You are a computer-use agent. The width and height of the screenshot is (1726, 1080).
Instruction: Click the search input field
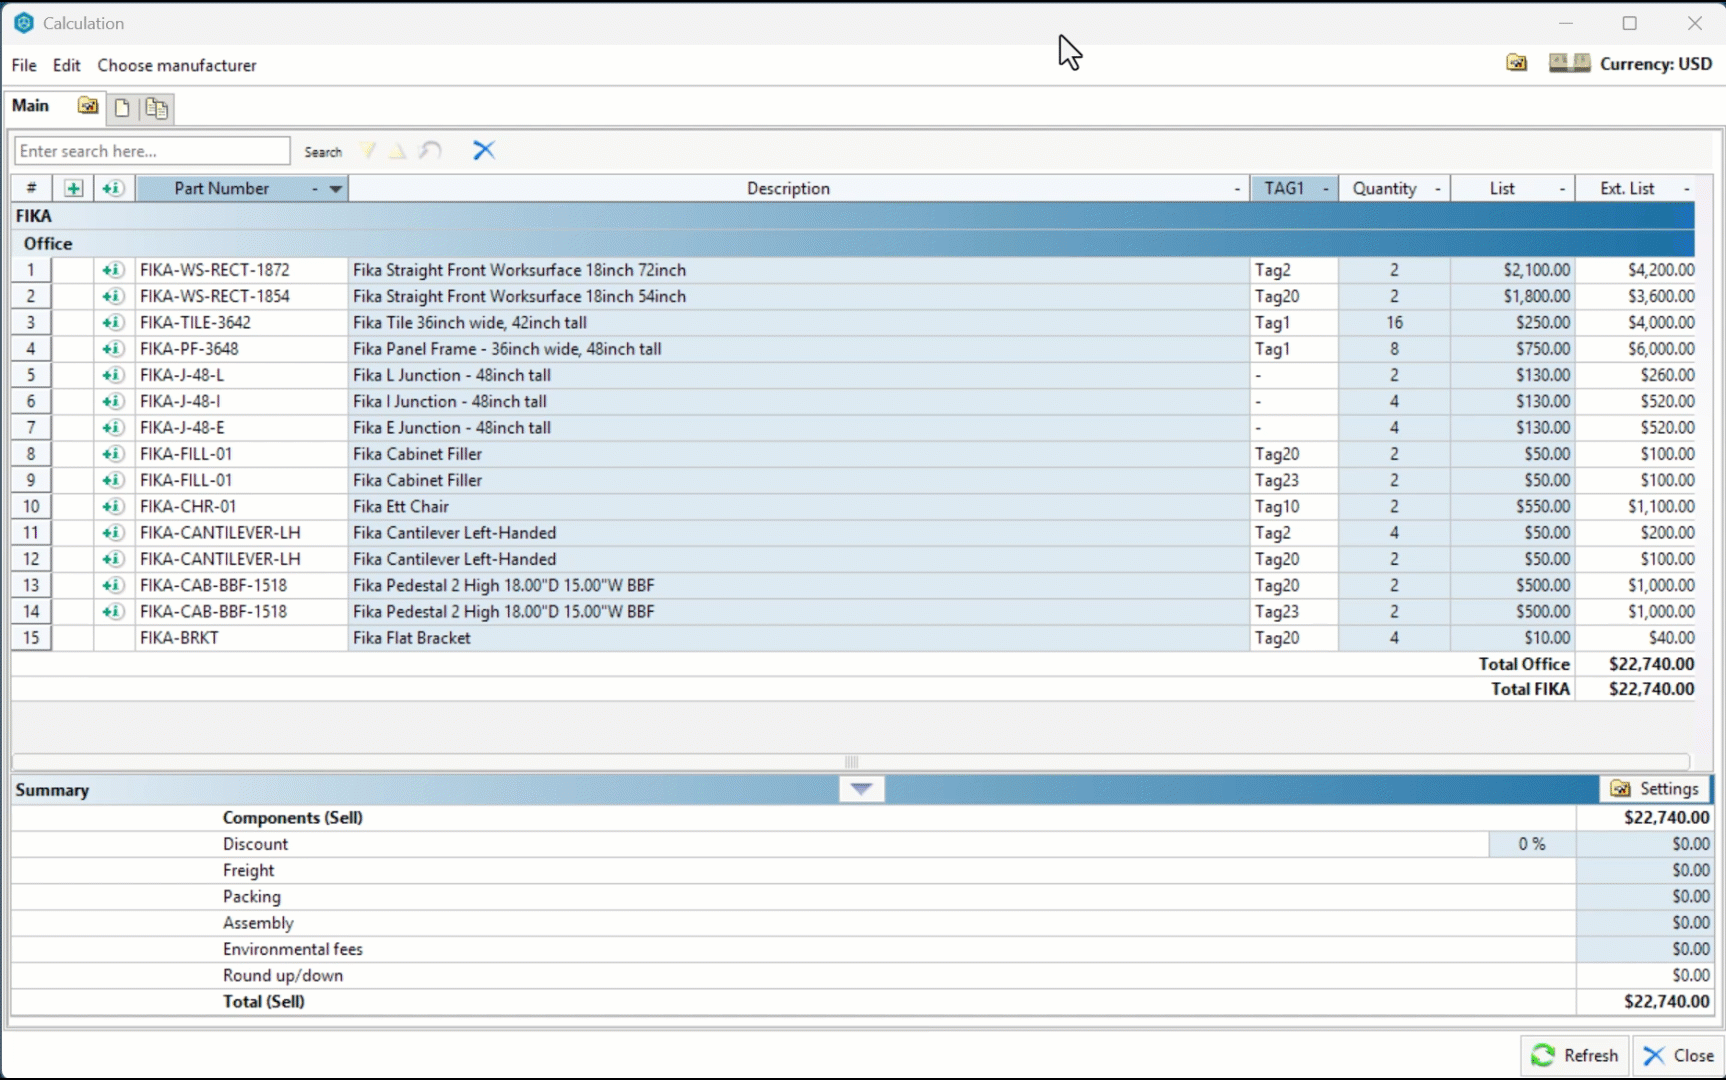pyautogui.click(x=152, y=151)
